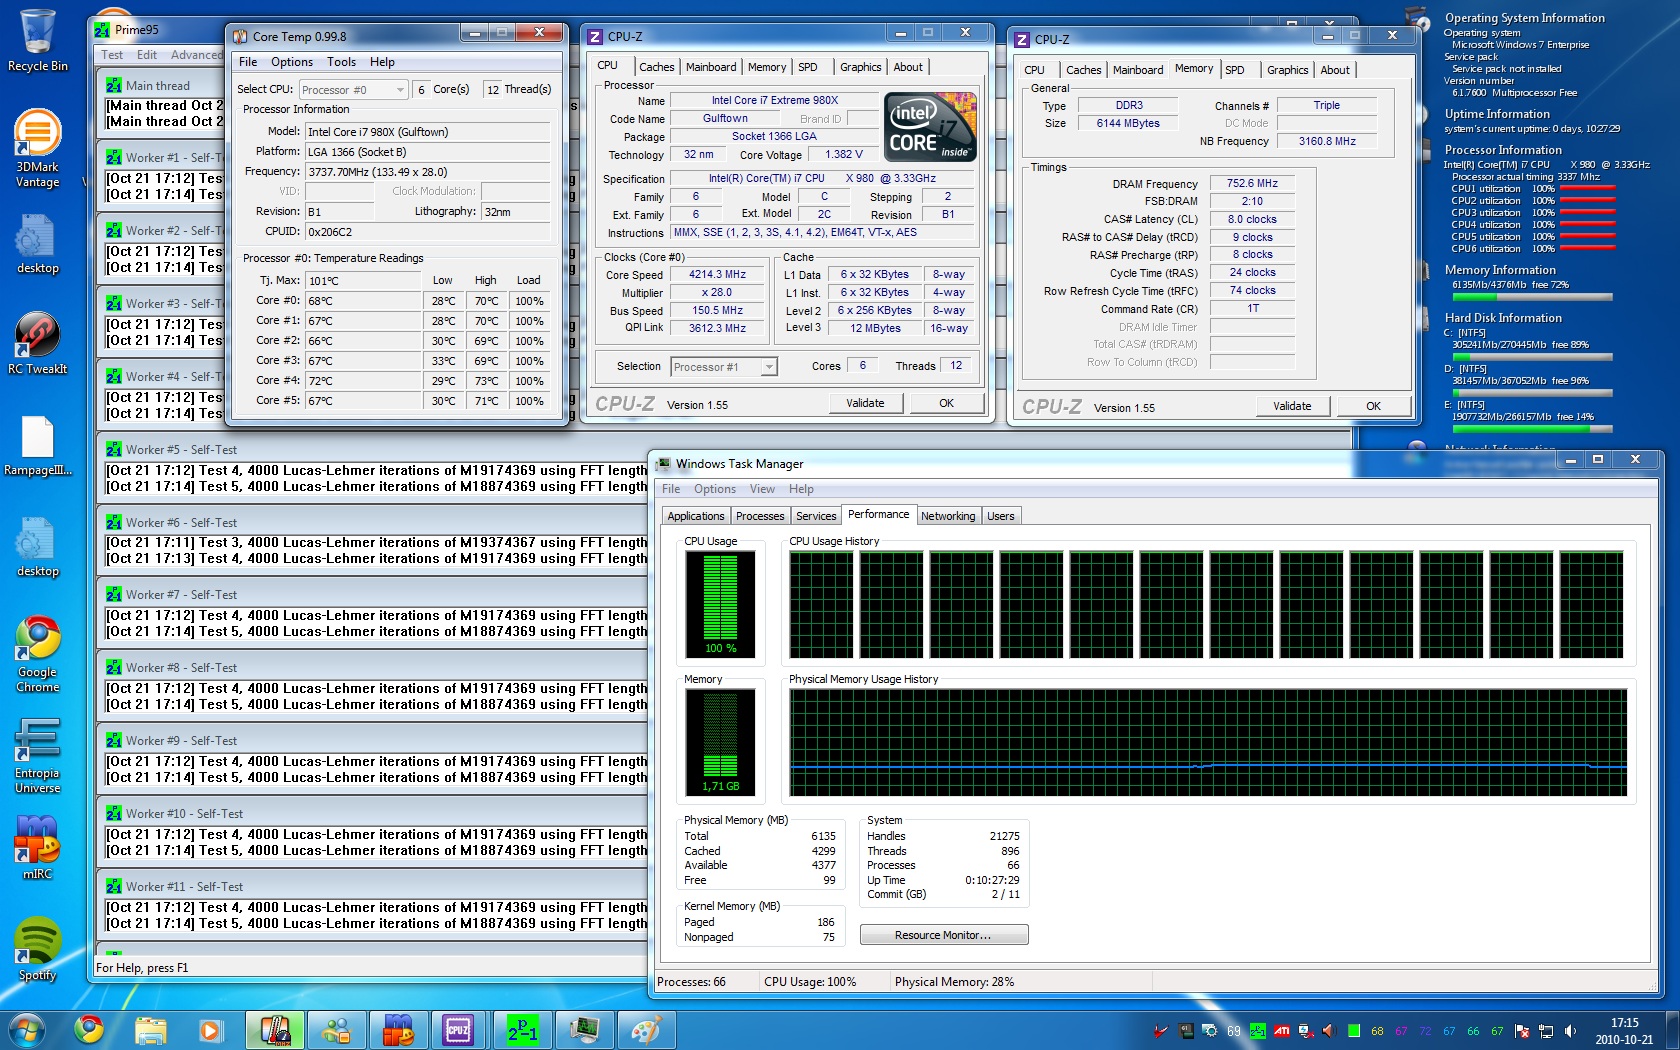Open Mainboard tab in CPU-Z CPU window
This screenshot has width=1680, height=1050.
(x=711, y=67)
